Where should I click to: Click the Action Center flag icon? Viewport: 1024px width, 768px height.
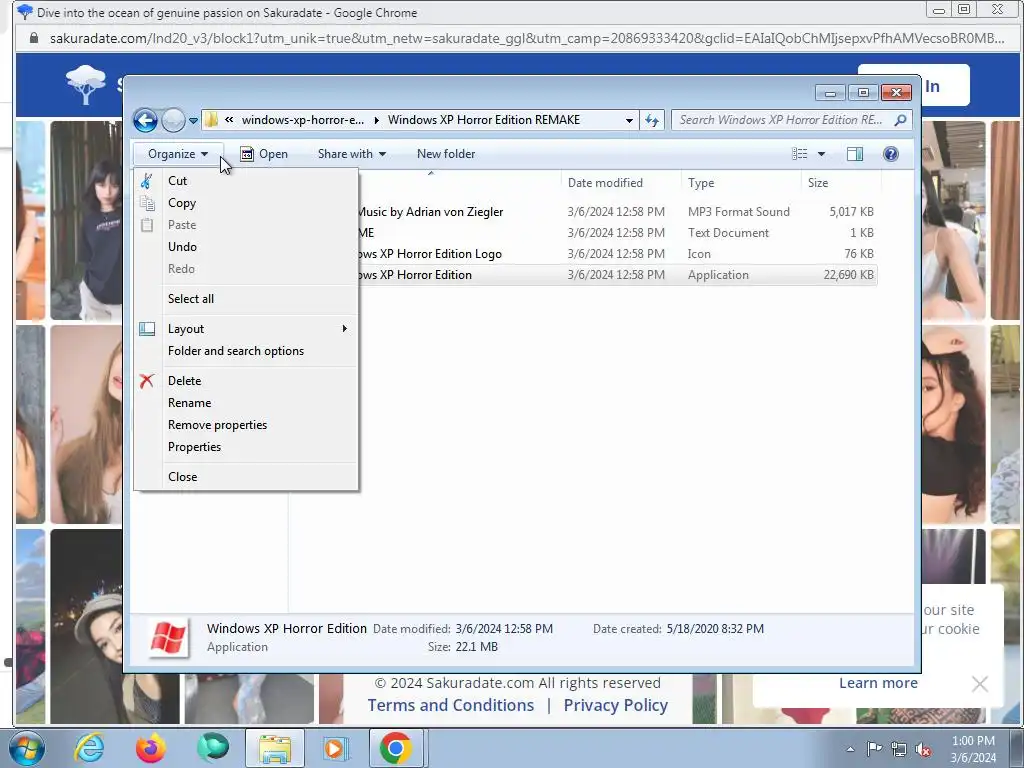[x=874, y=749]
